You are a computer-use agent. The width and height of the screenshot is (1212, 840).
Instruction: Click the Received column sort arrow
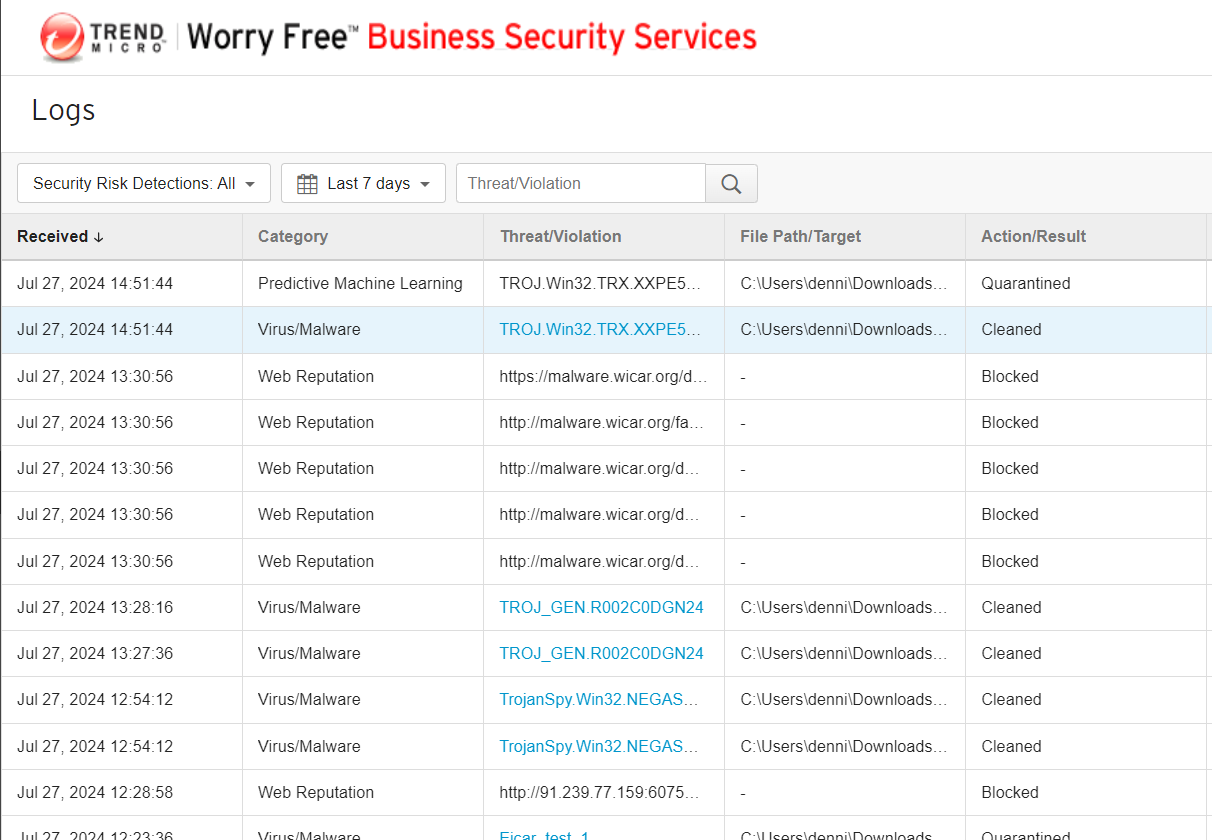click(98, 237)
